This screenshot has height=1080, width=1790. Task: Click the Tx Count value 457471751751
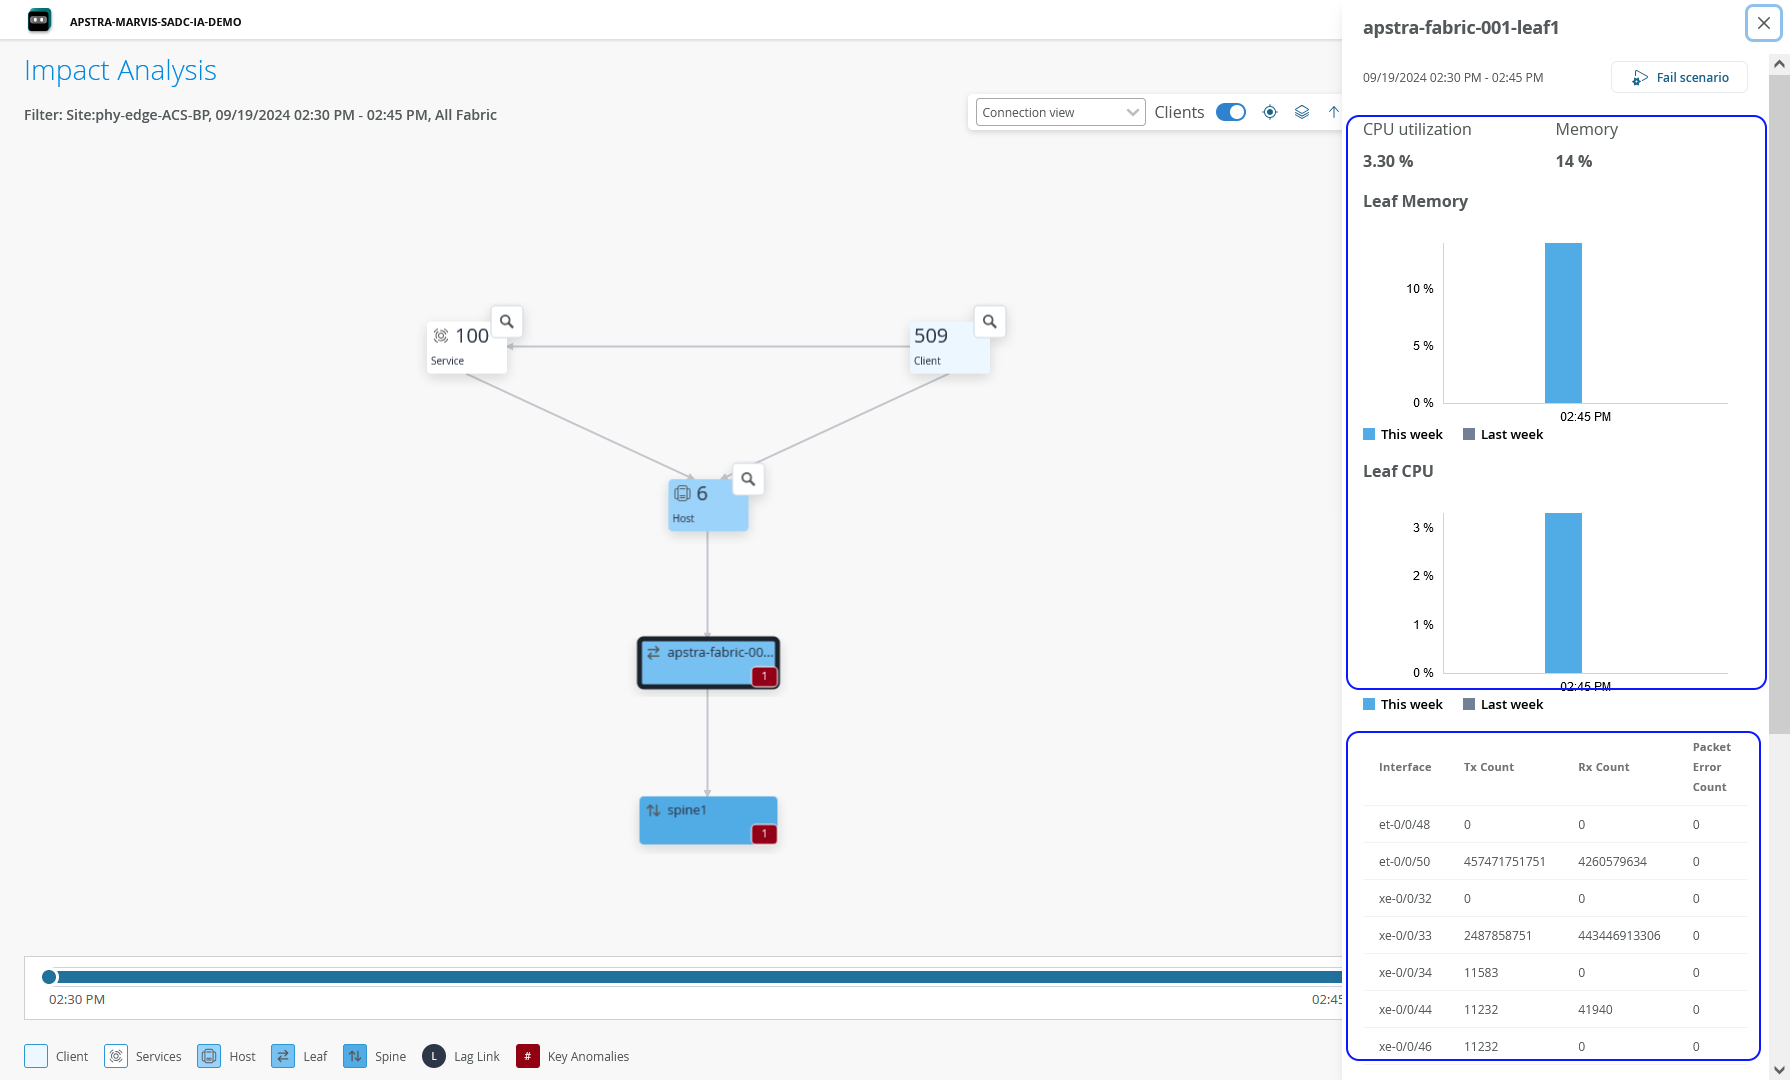(1505, 862)
